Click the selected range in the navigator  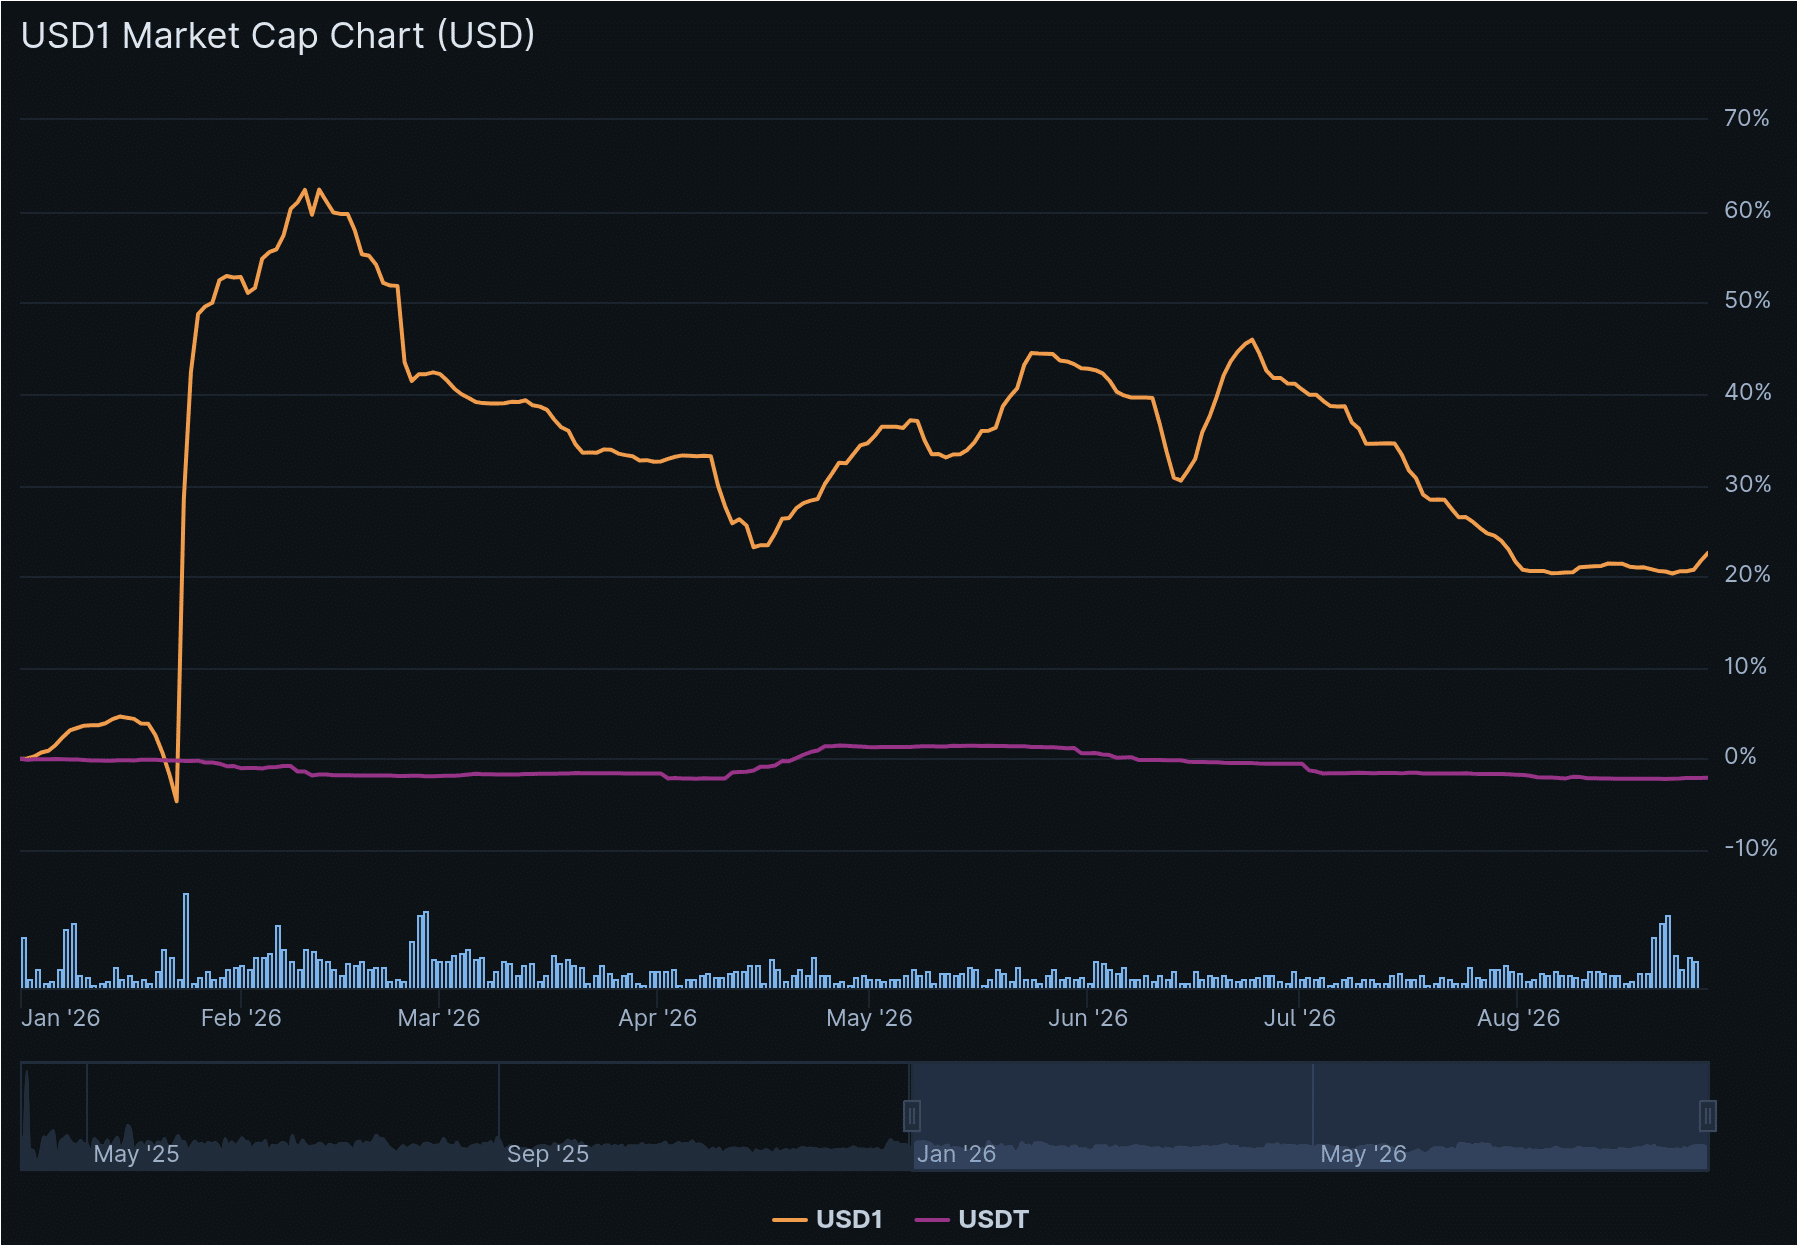tap(1310, 1115)
